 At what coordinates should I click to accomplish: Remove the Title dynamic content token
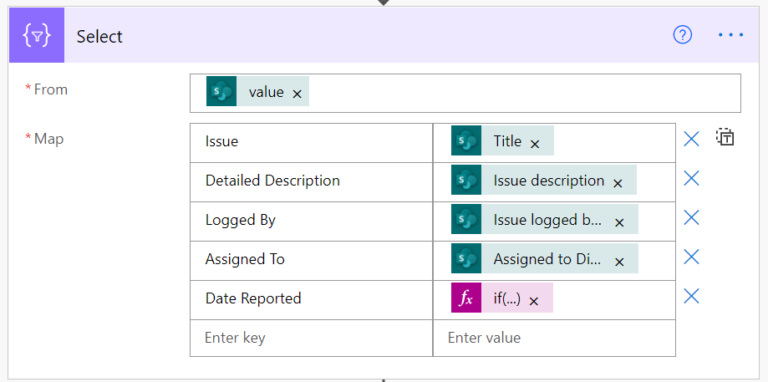535,144
